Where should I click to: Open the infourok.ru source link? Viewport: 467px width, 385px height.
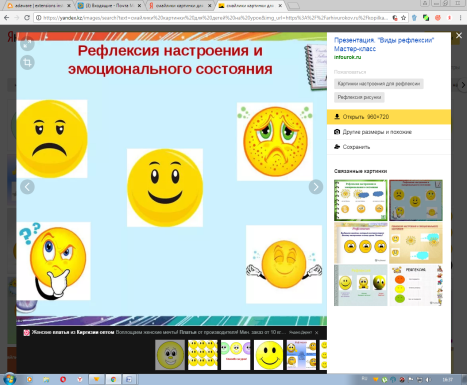(x=347, y=57)
